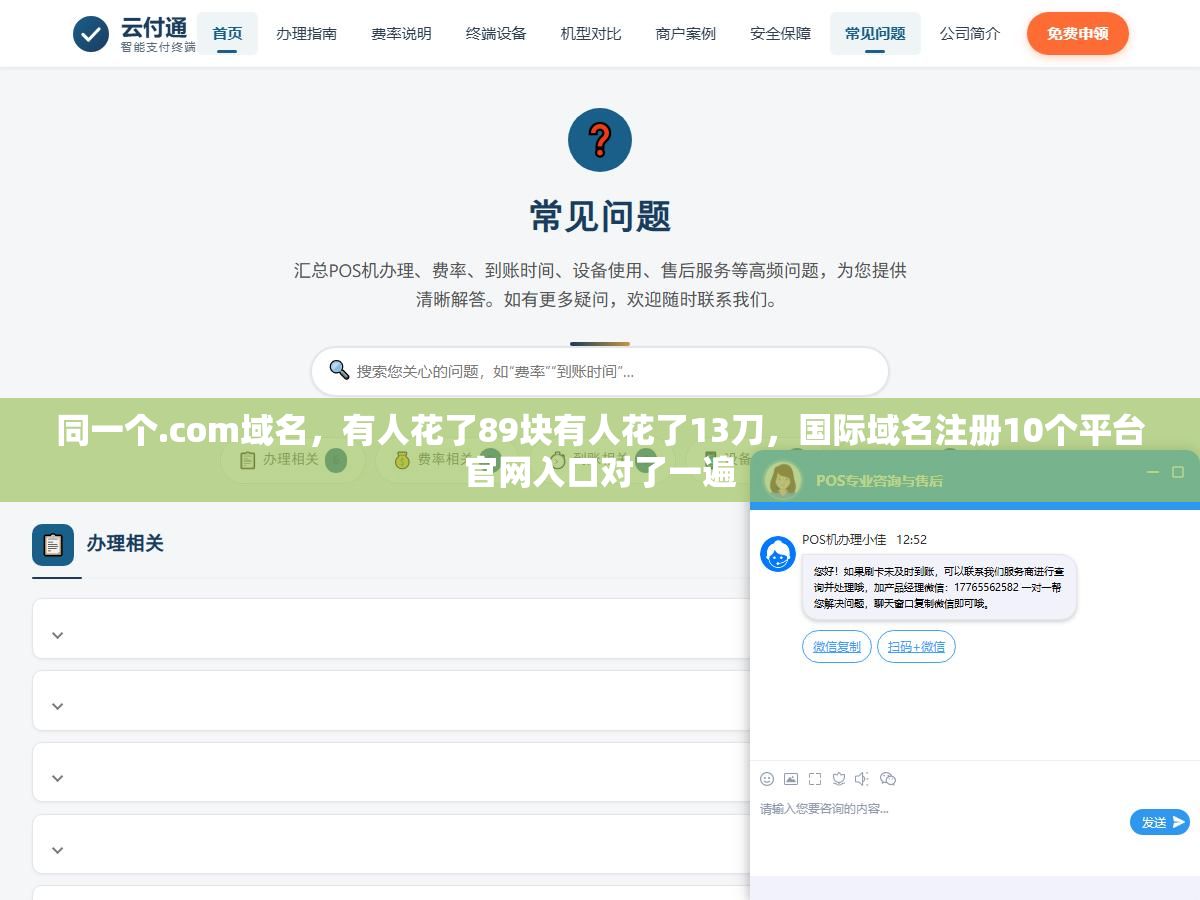Click the magnifier icon in the search box
The width and height of the screenshot is (1200, 900).
[x=339, y=370]
